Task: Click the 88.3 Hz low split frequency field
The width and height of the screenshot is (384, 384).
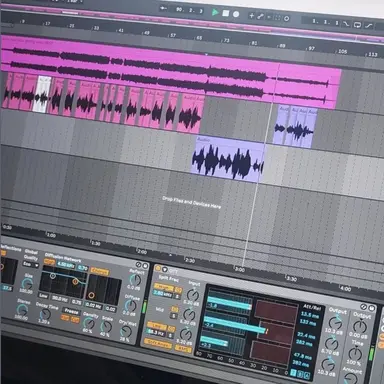Action: [x=155, y=332]
